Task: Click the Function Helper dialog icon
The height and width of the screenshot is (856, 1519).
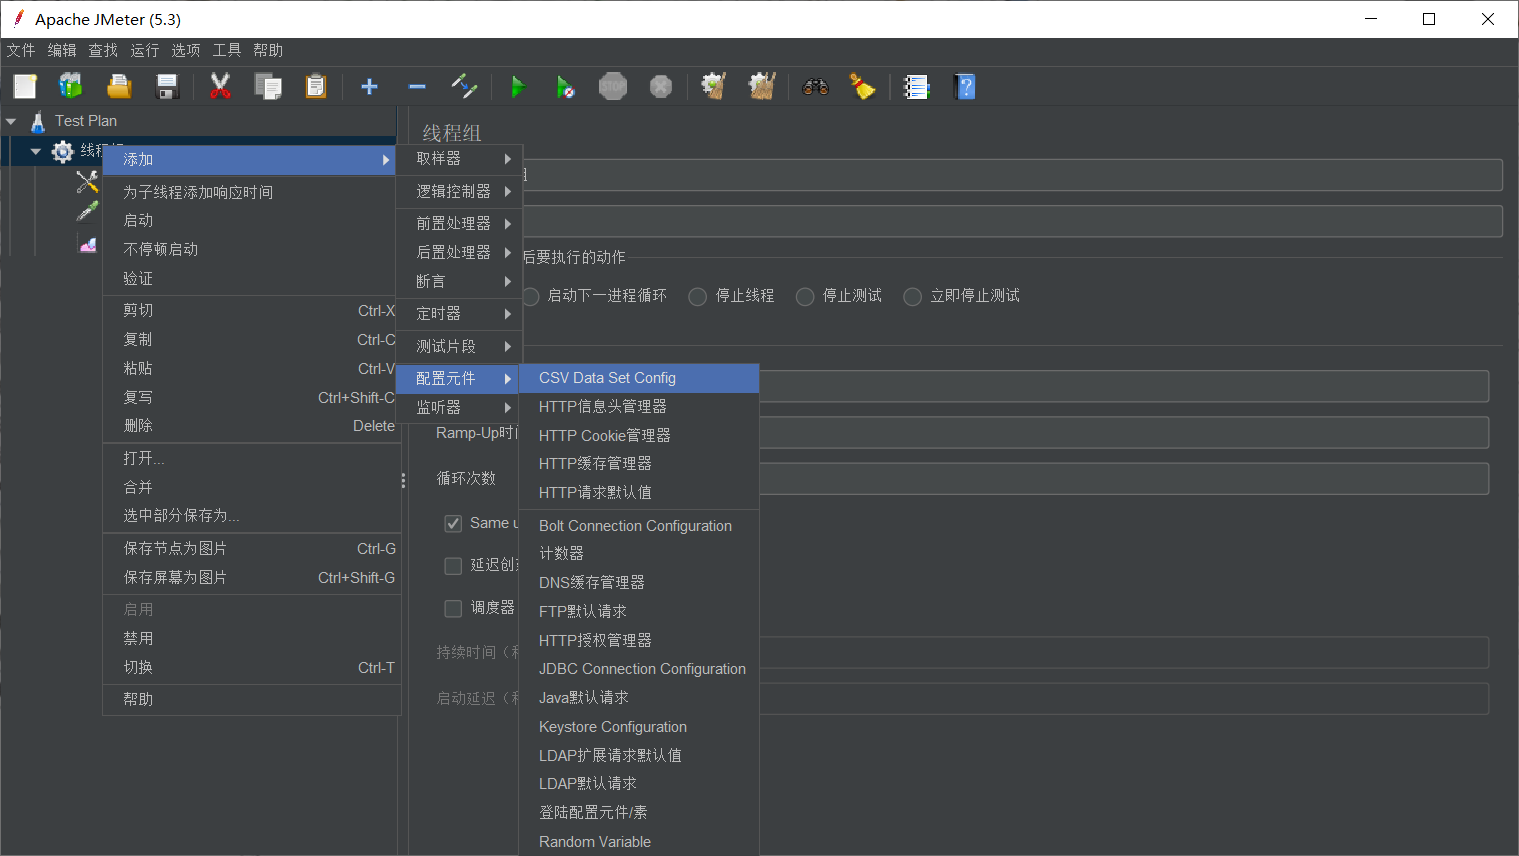Action: (916, 86)
